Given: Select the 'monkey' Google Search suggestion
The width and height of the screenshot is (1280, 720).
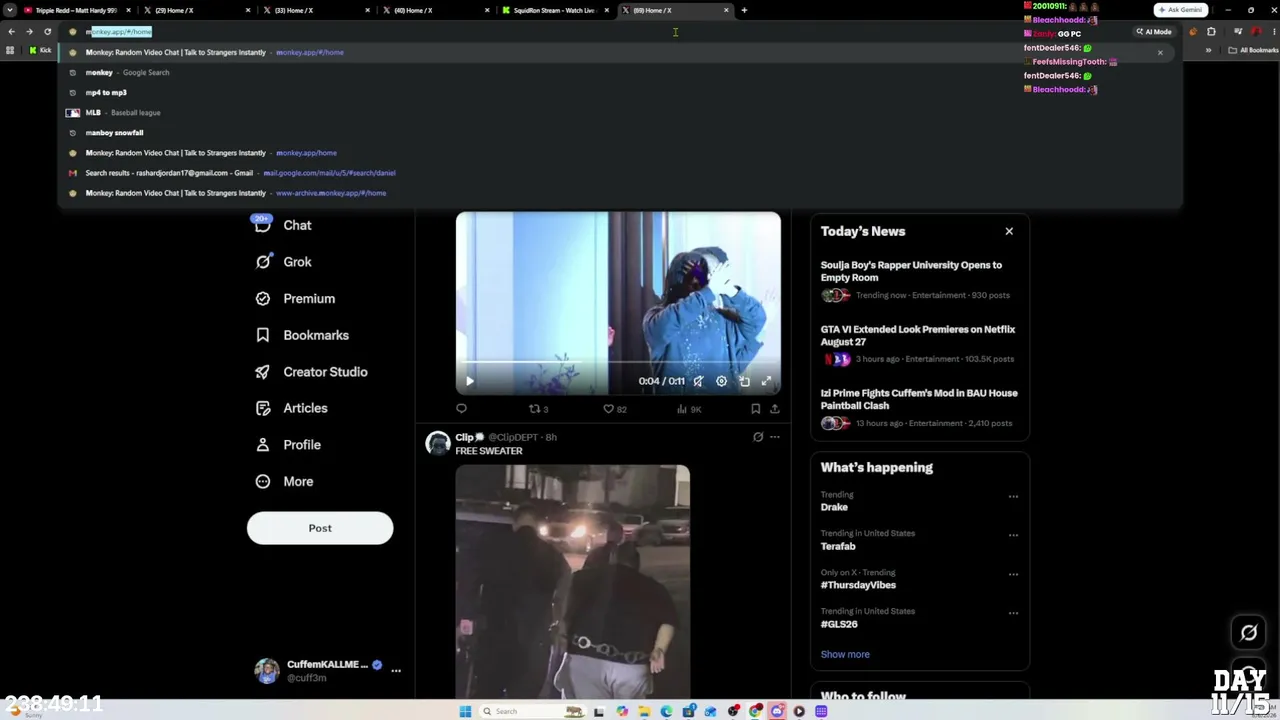Looking at the screenshot, I should point(620,72).
